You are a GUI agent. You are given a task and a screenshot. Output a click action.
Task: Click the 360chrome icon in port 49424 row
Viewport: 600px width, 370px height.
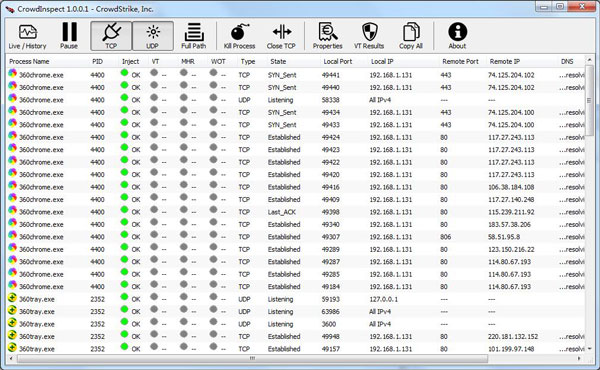point(13,135)
